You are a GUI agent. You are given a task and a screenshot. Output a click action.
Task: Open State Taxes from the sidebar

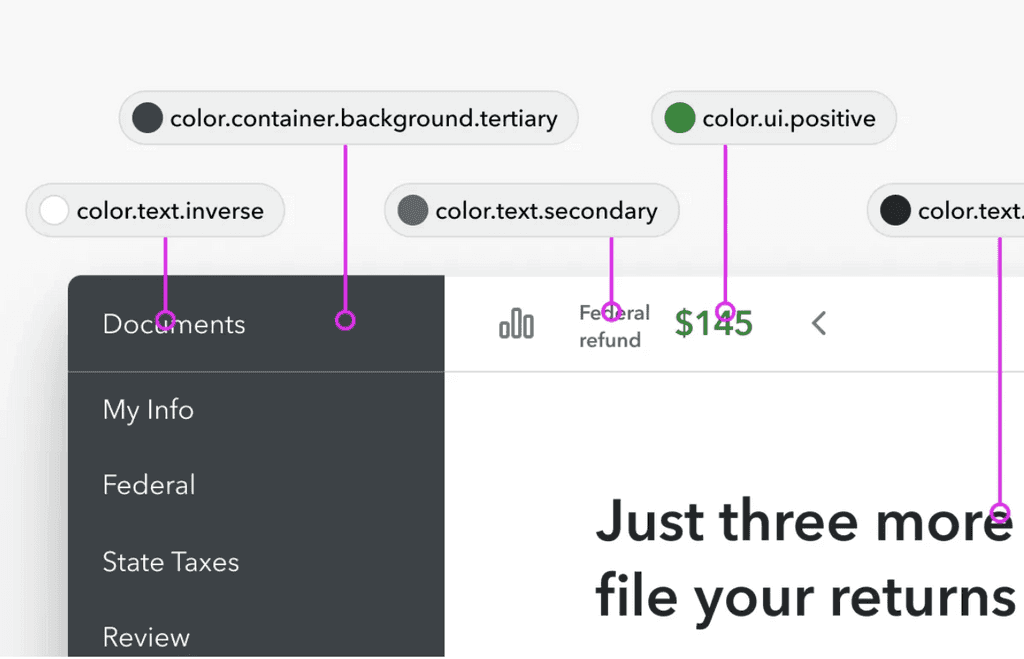pos(170,562)
